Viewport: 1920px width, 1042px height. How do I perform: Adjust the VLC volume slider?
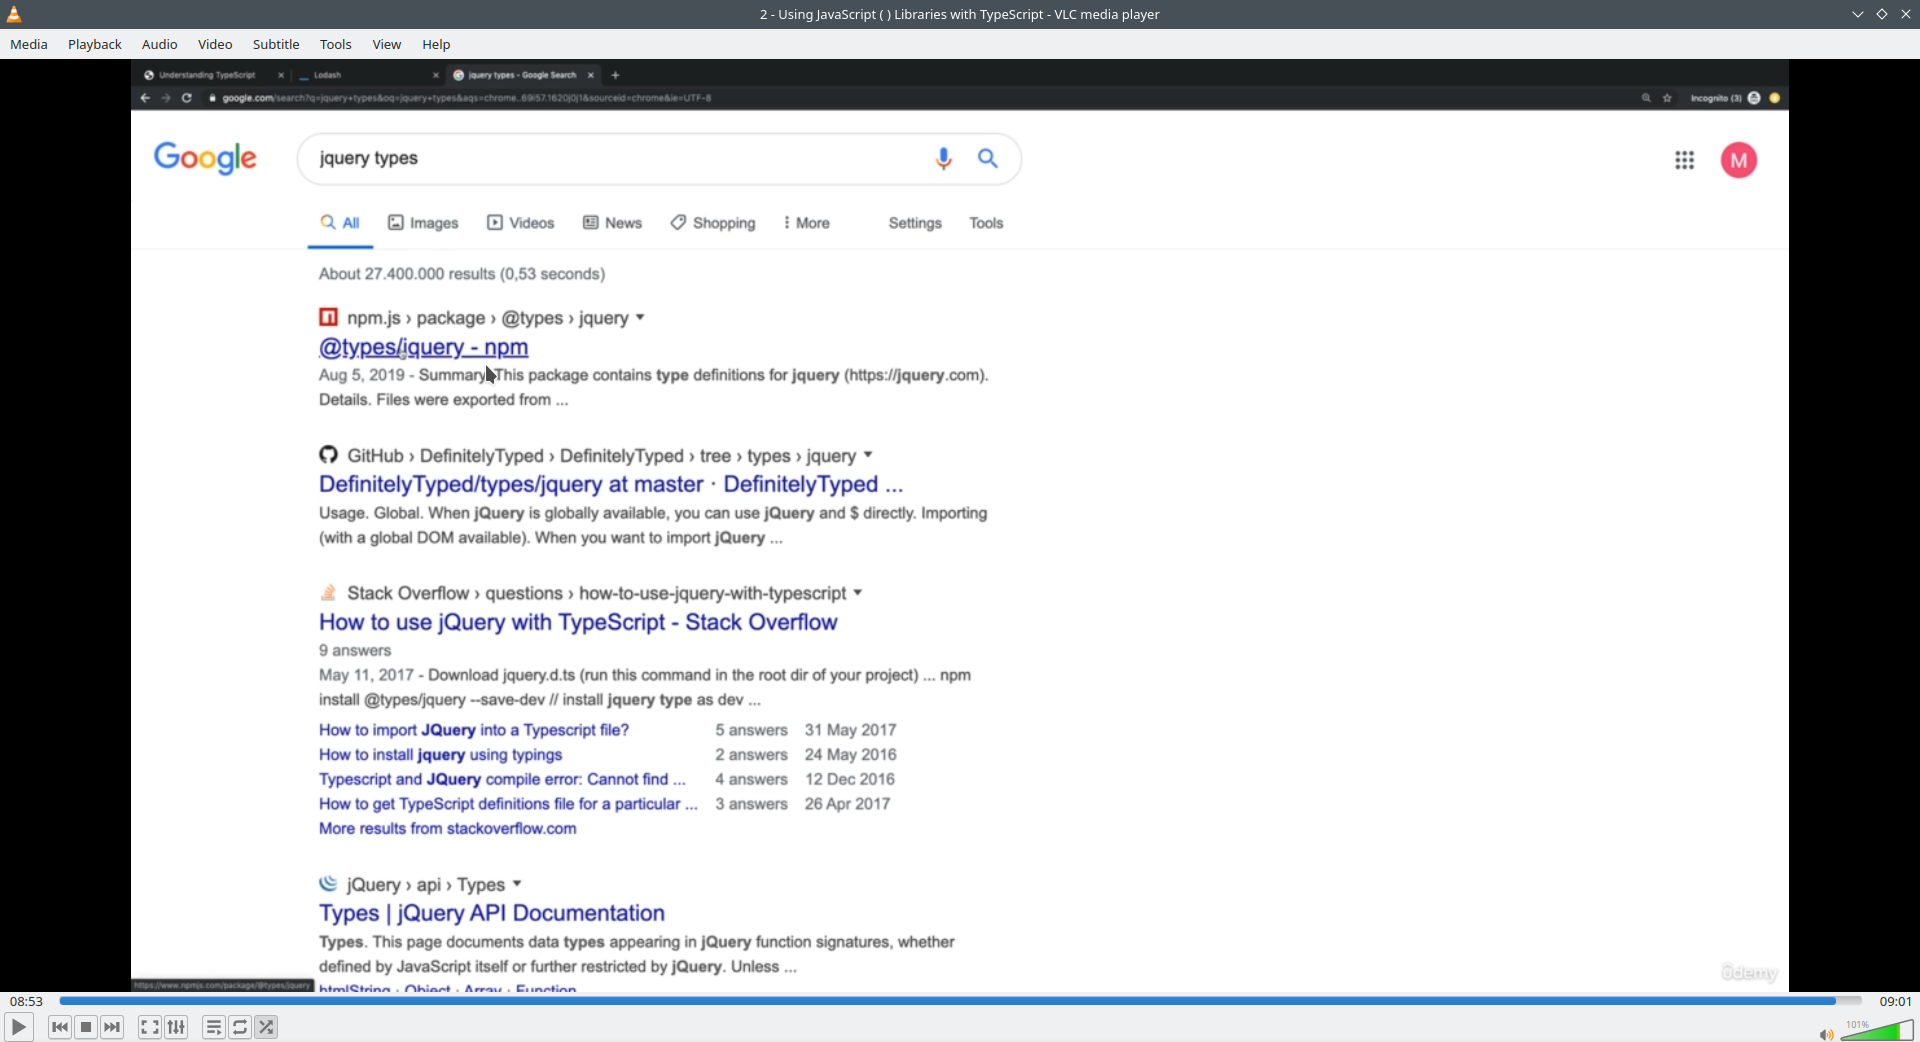click(x=1877, y=1030)
